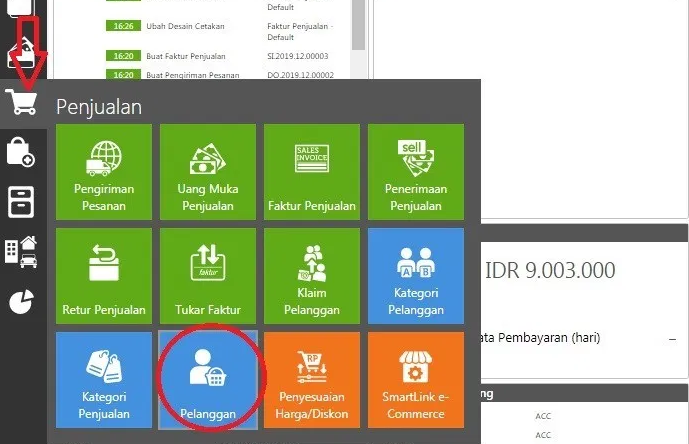Collapse the Pembayaran (hari) panel dash
Image resolution: width=689 pixels, height=444 pixels.
[672, 339]
